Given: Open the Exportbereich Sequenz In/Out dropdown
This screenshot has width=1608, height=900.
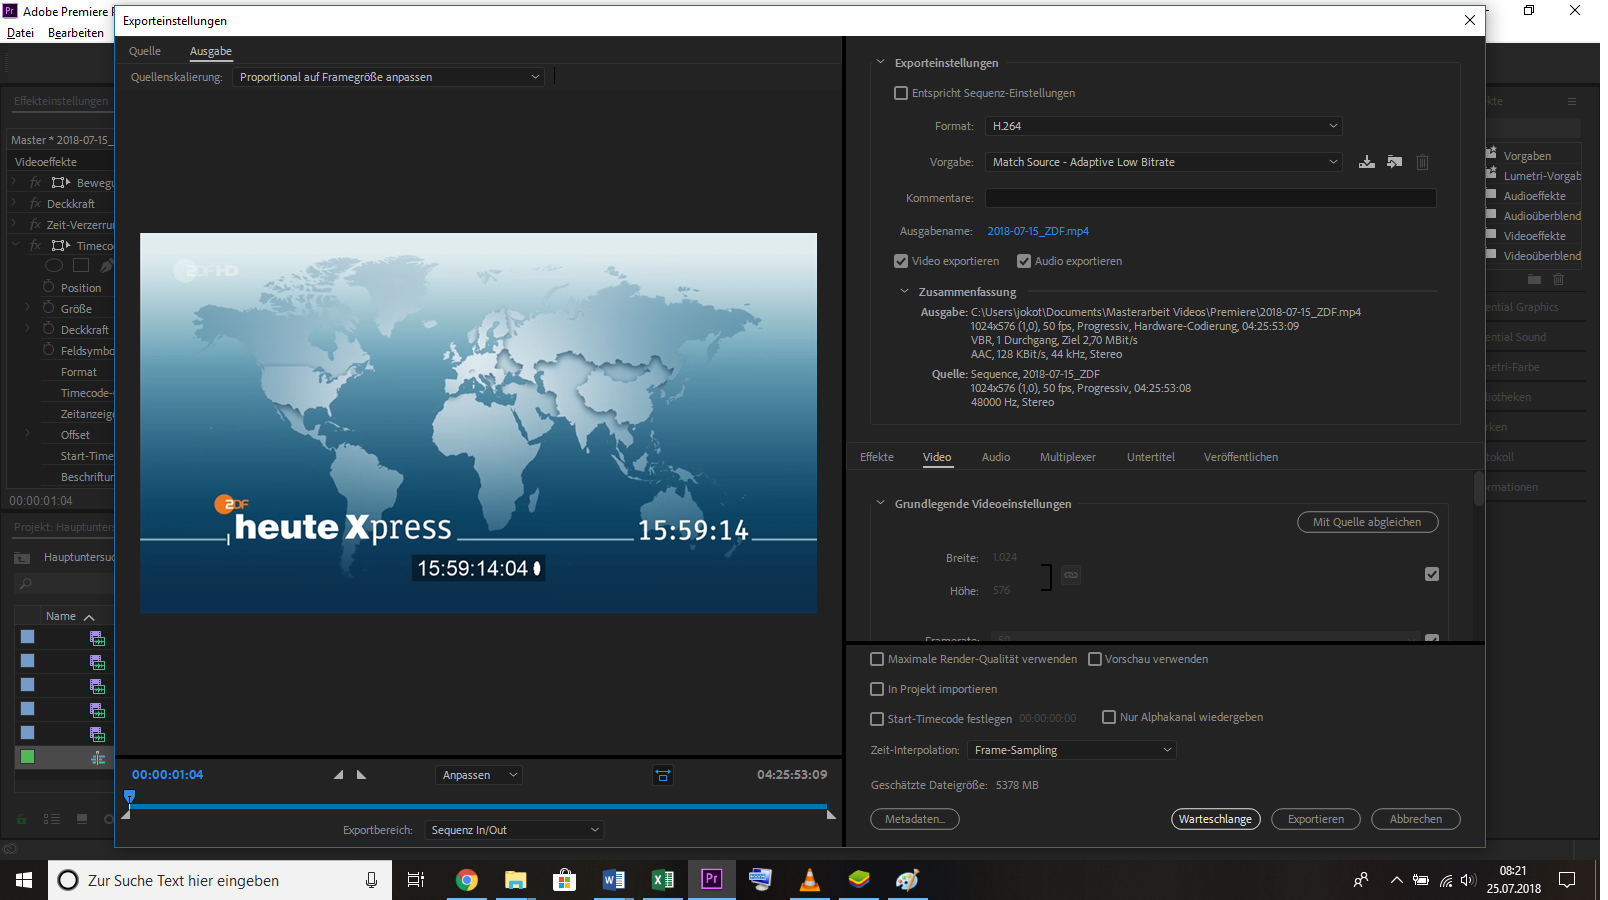Looking at the screenshot, I should pos(514,830).
